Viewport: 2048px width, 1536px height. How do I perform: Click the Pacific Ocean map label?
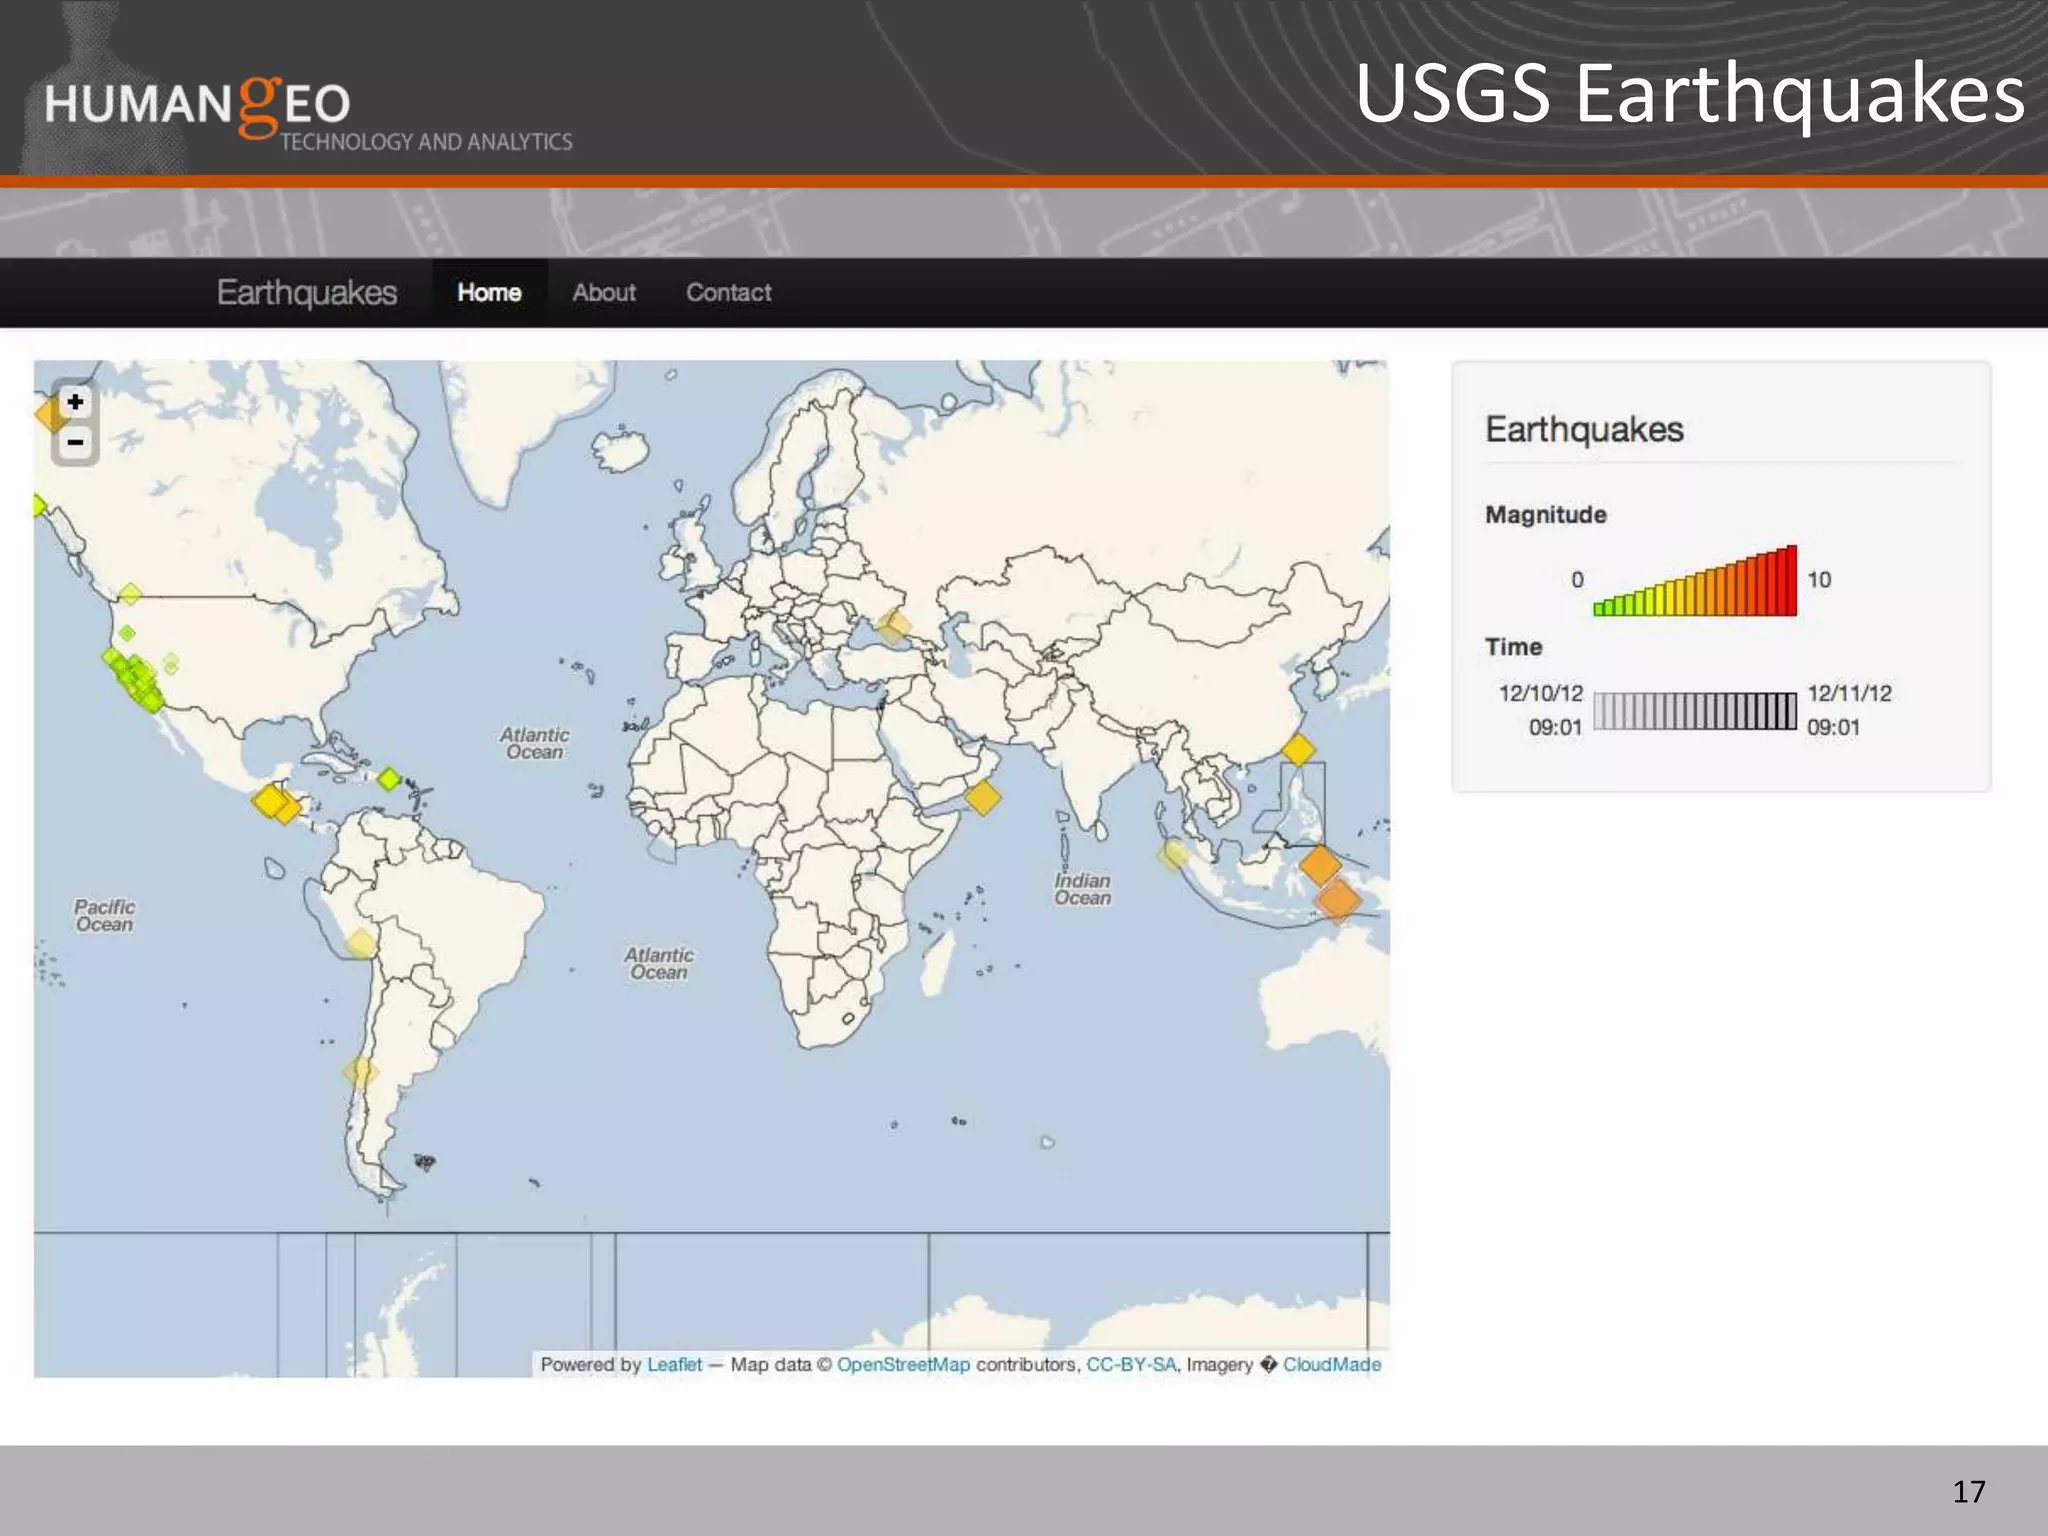point(104,915)
